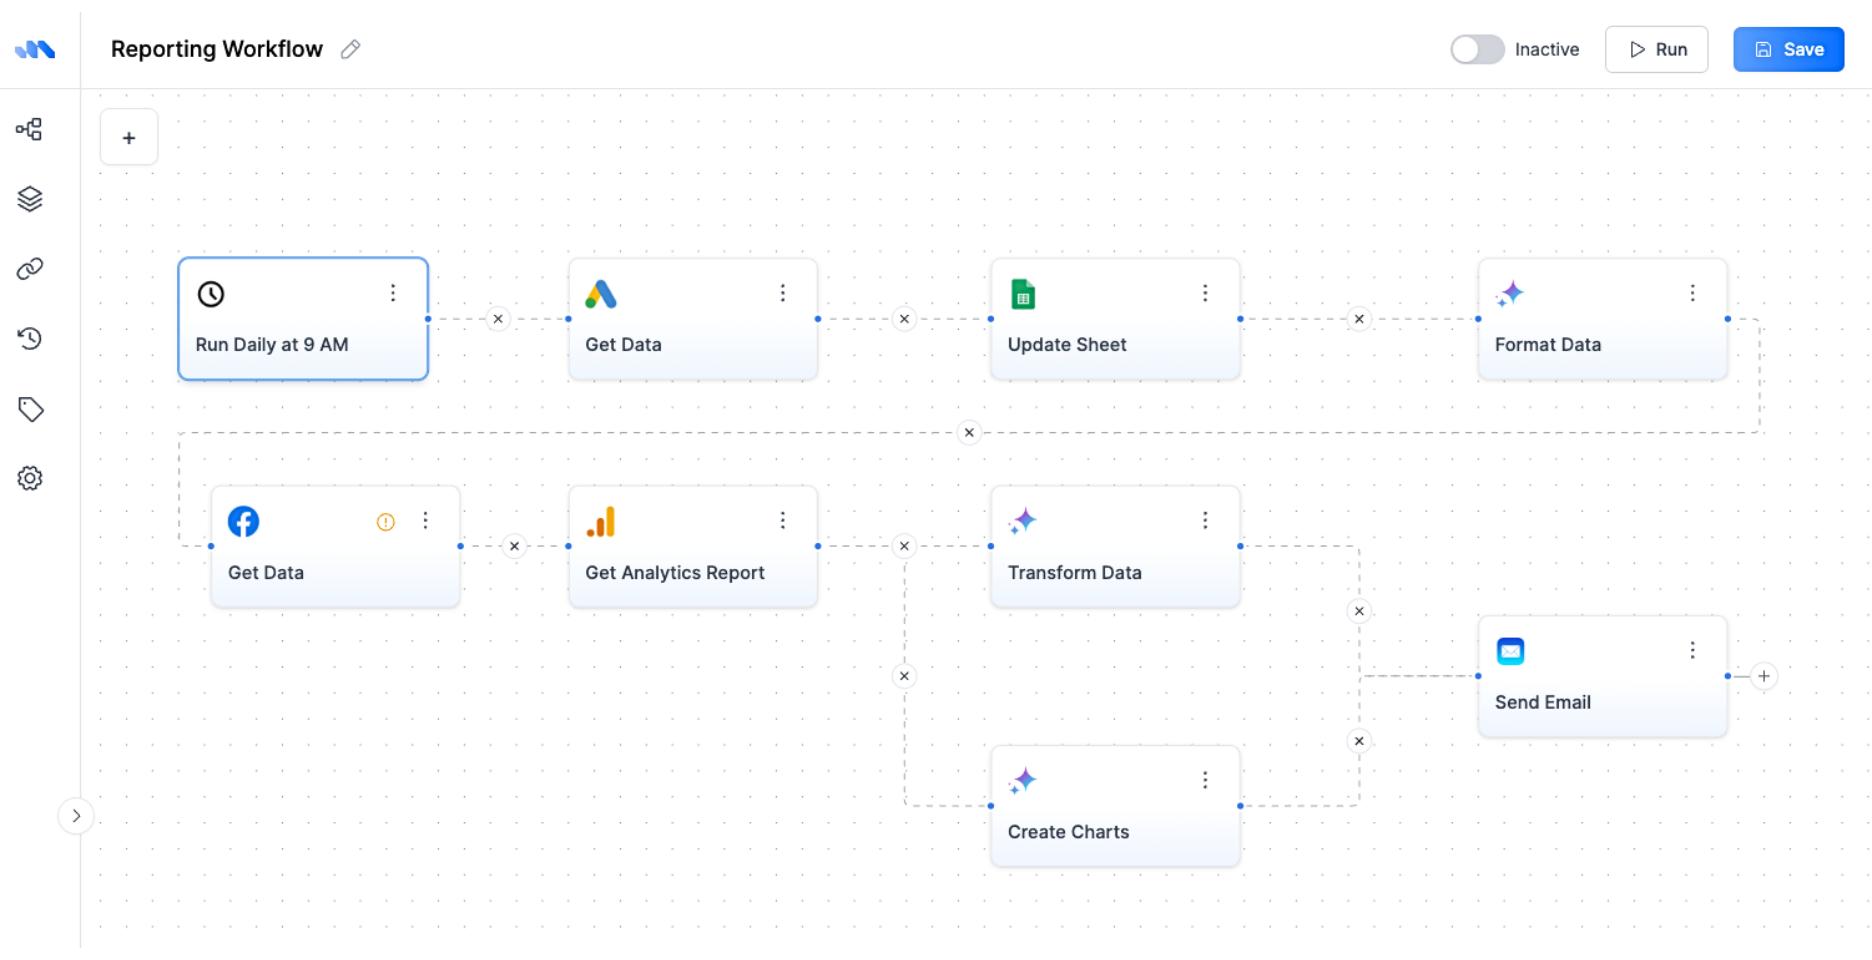Image resolution: width=1872 pixels, height=960 pixels.
Task: Toggle the workflow Inactive switch
Action: click(x=1477, y=49)
